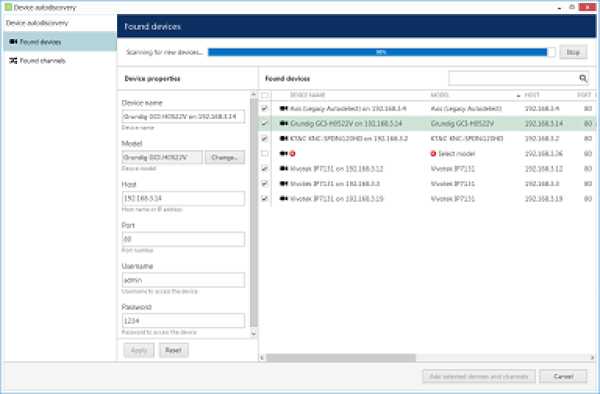Edit the Port field

pyautogui.click(x=183, y=239)
